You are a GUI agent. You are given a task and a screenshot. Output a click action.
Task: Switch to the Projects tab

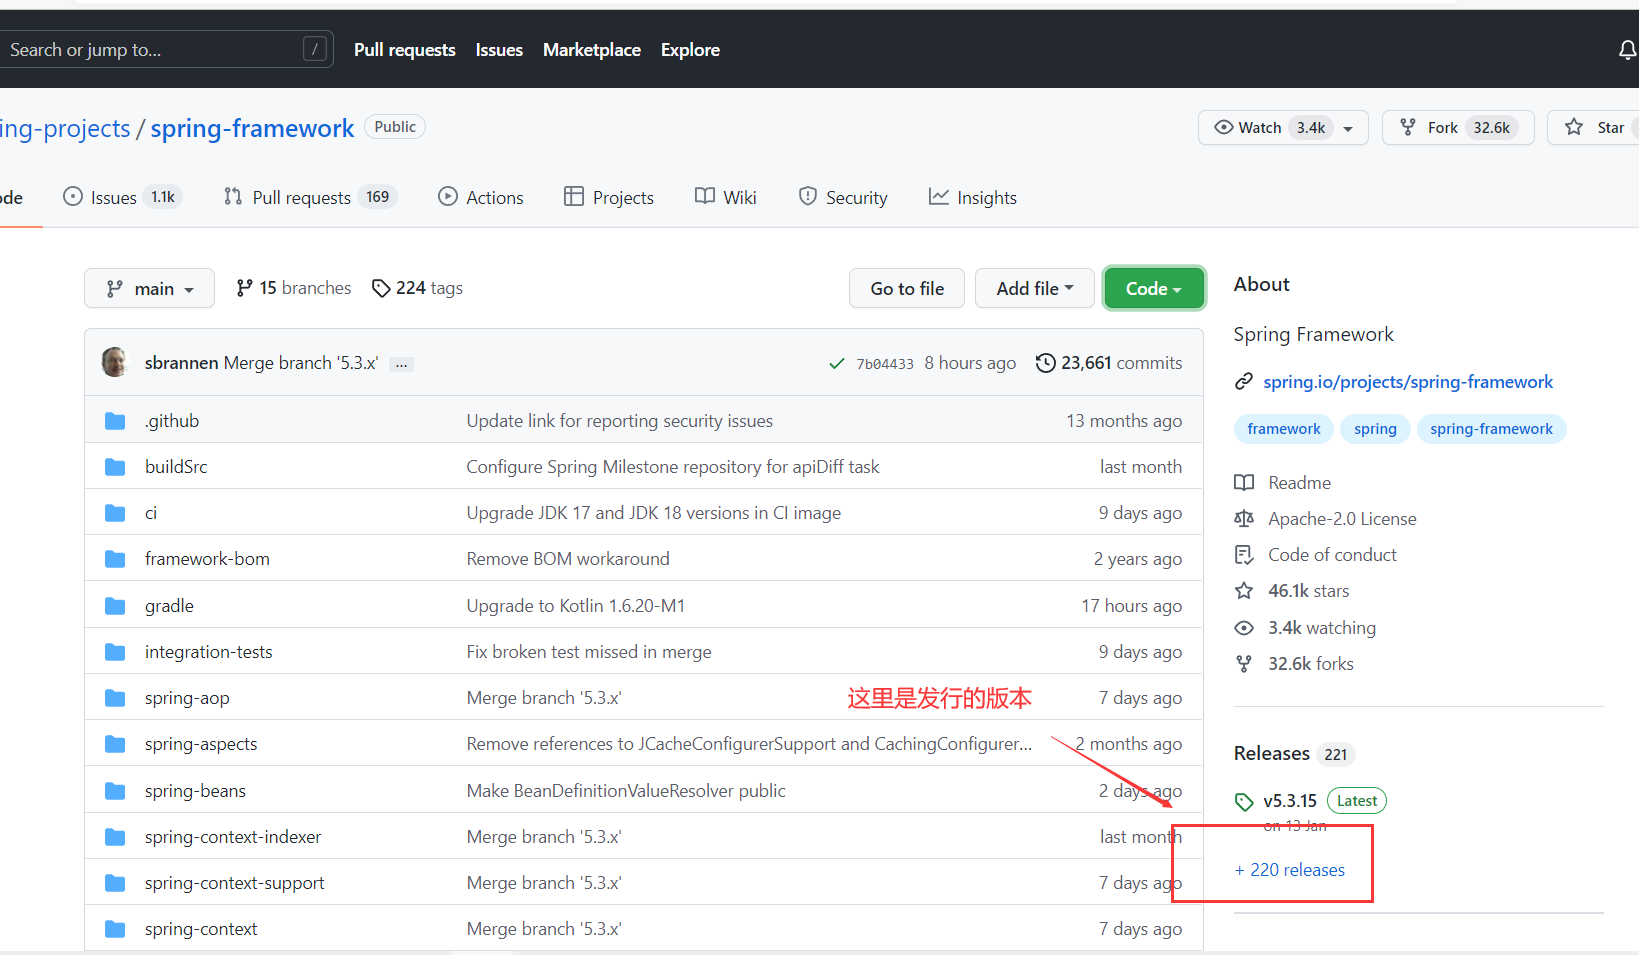[x=609, y=197]
